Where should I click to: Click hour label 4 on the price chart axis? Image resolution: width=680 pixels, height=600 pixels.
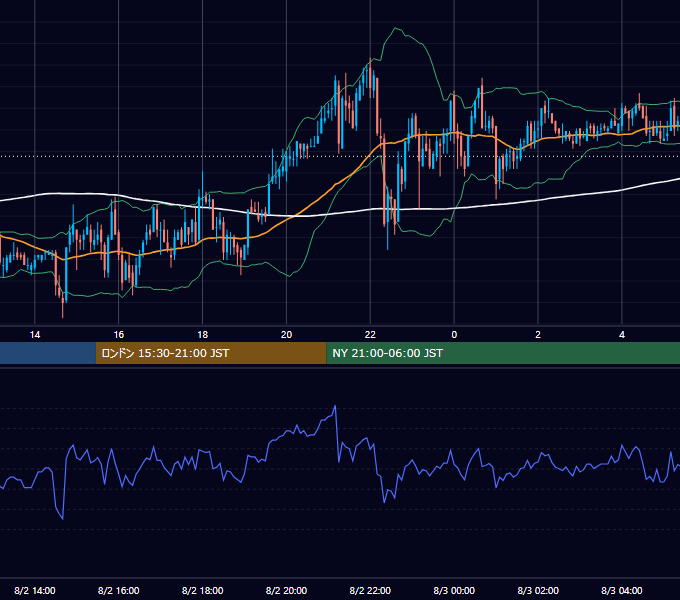tap(621, 334)
